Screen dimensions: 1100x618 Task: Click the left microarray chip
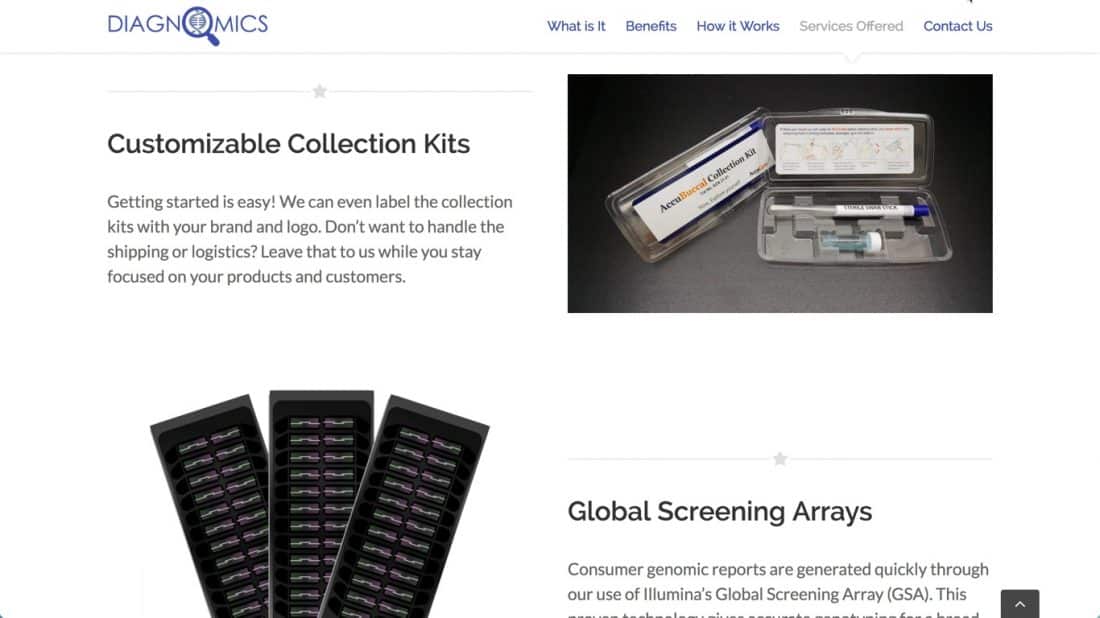[210, 505]
